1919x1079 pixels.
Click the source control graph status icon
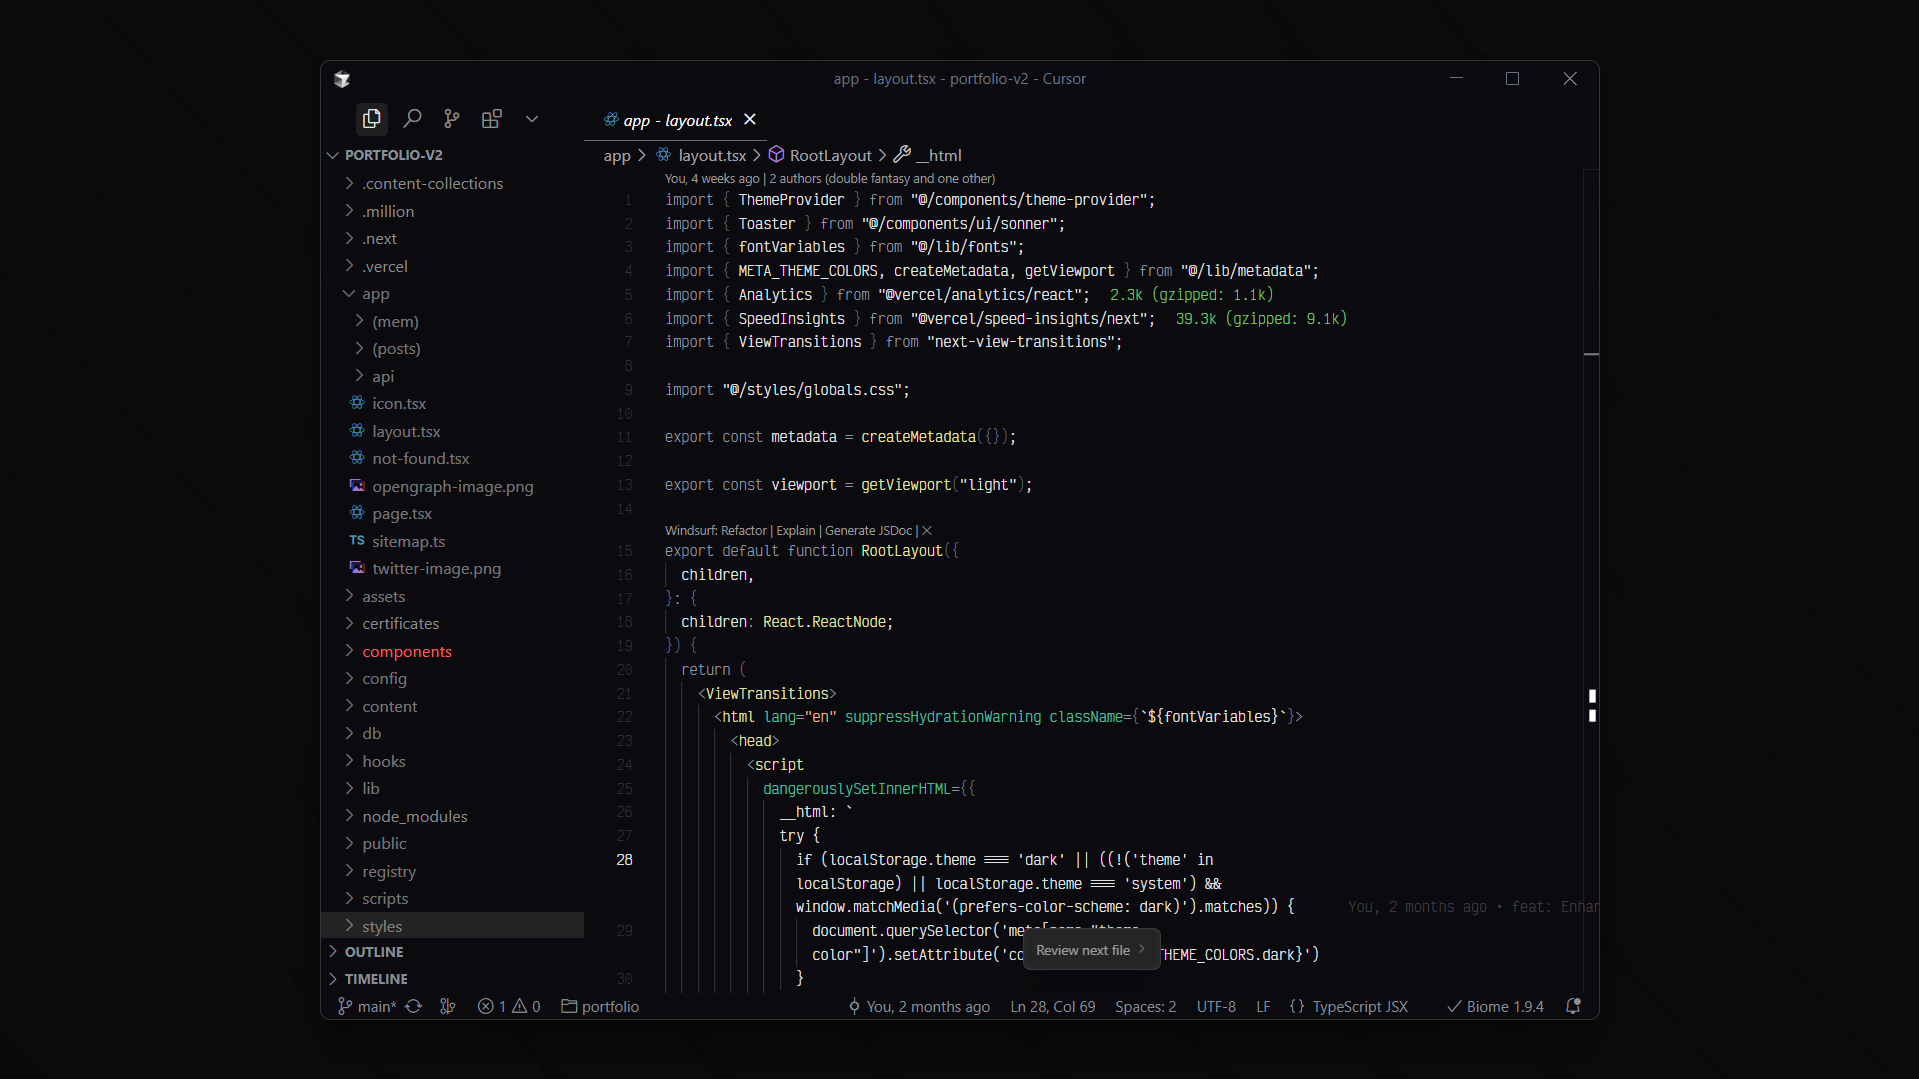pyautogui.click(x=447, y=1006)
